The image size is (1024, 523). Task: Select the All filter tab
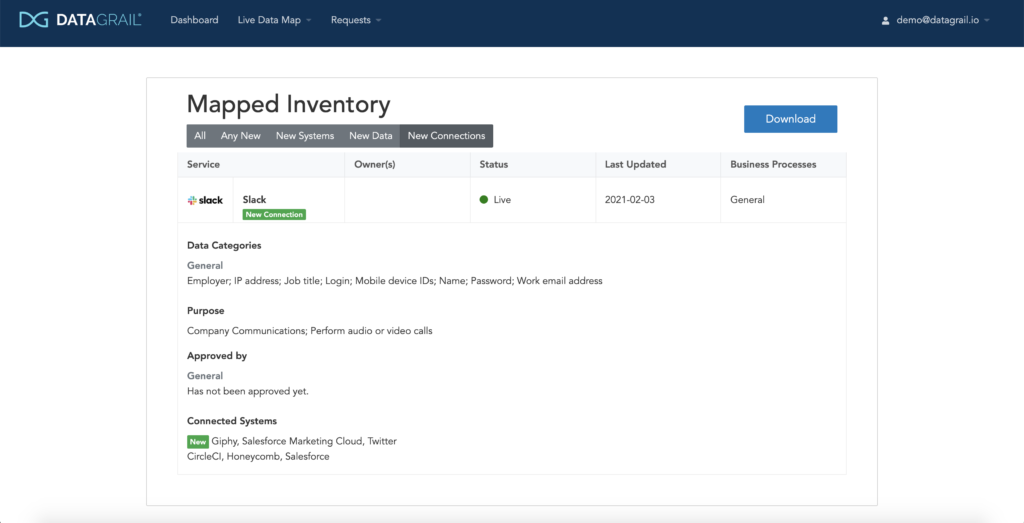(x=200, y=136)
